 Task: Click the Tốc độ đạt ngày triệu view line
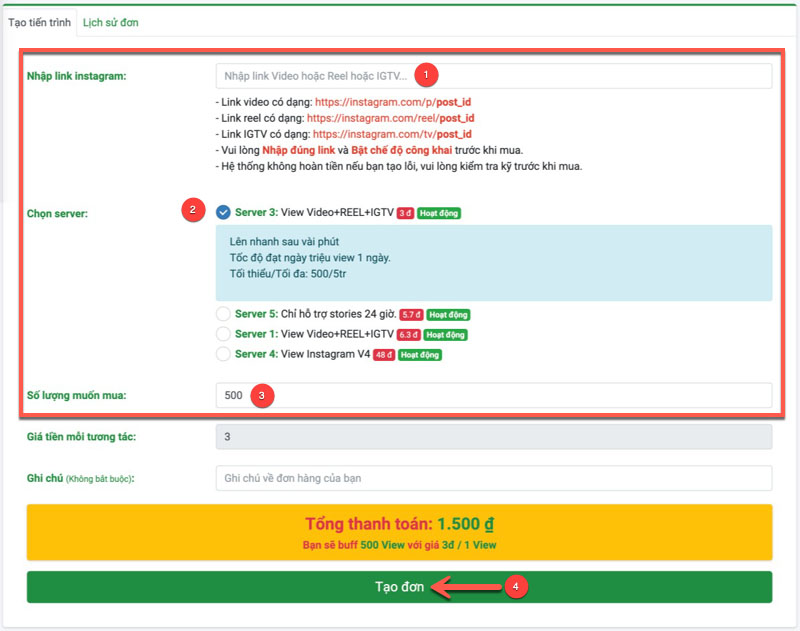(x=310, y=258)
